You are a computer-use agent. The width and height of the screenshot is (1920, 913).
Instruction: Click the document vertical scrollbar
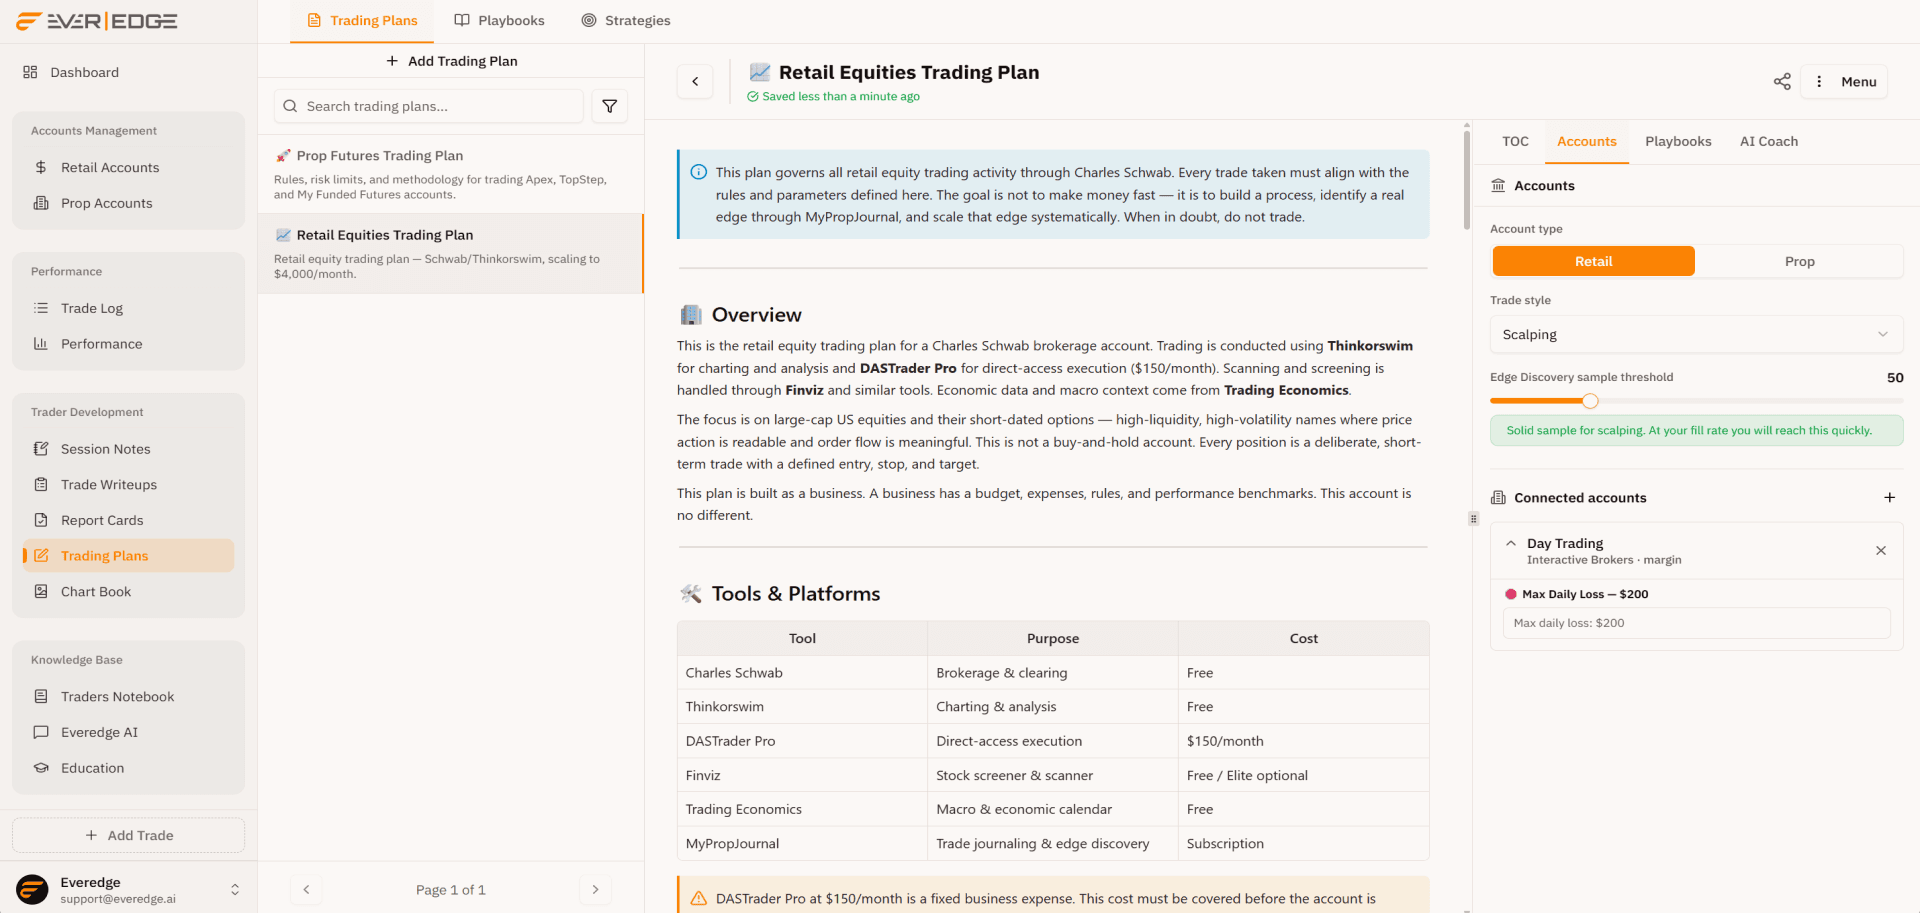tap(1466, 180)
